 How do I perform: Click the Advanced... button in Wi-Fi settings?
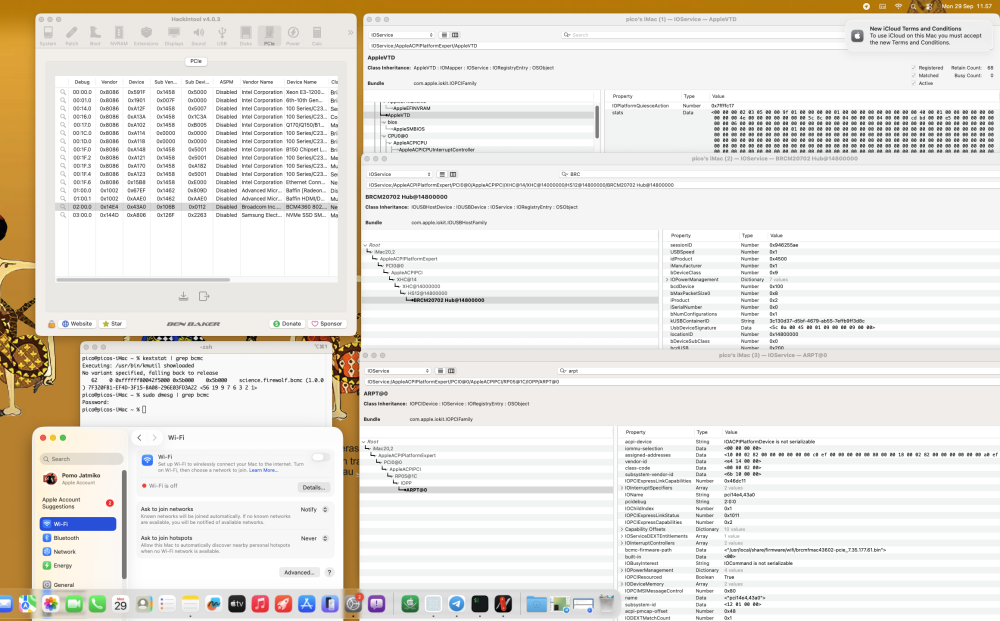click(x=298, y=572)
